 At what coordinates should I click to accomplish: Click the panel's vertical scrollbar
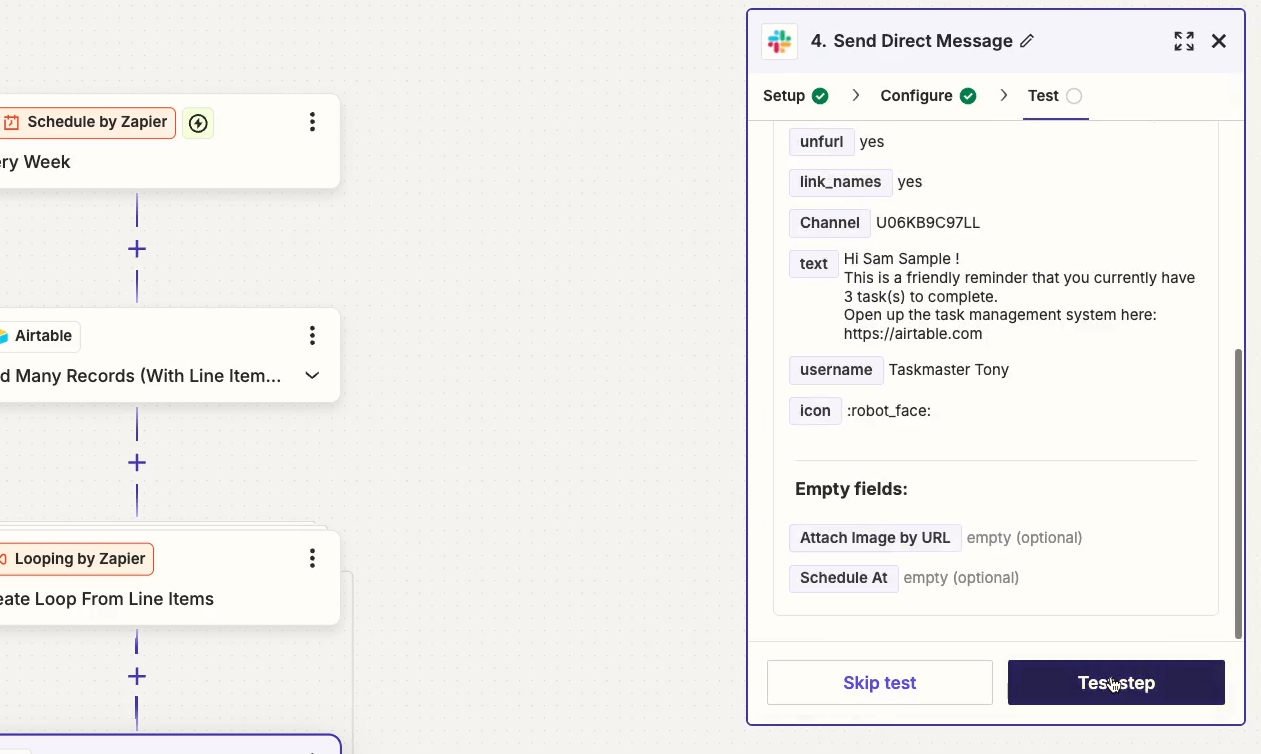pos(1238,494)
